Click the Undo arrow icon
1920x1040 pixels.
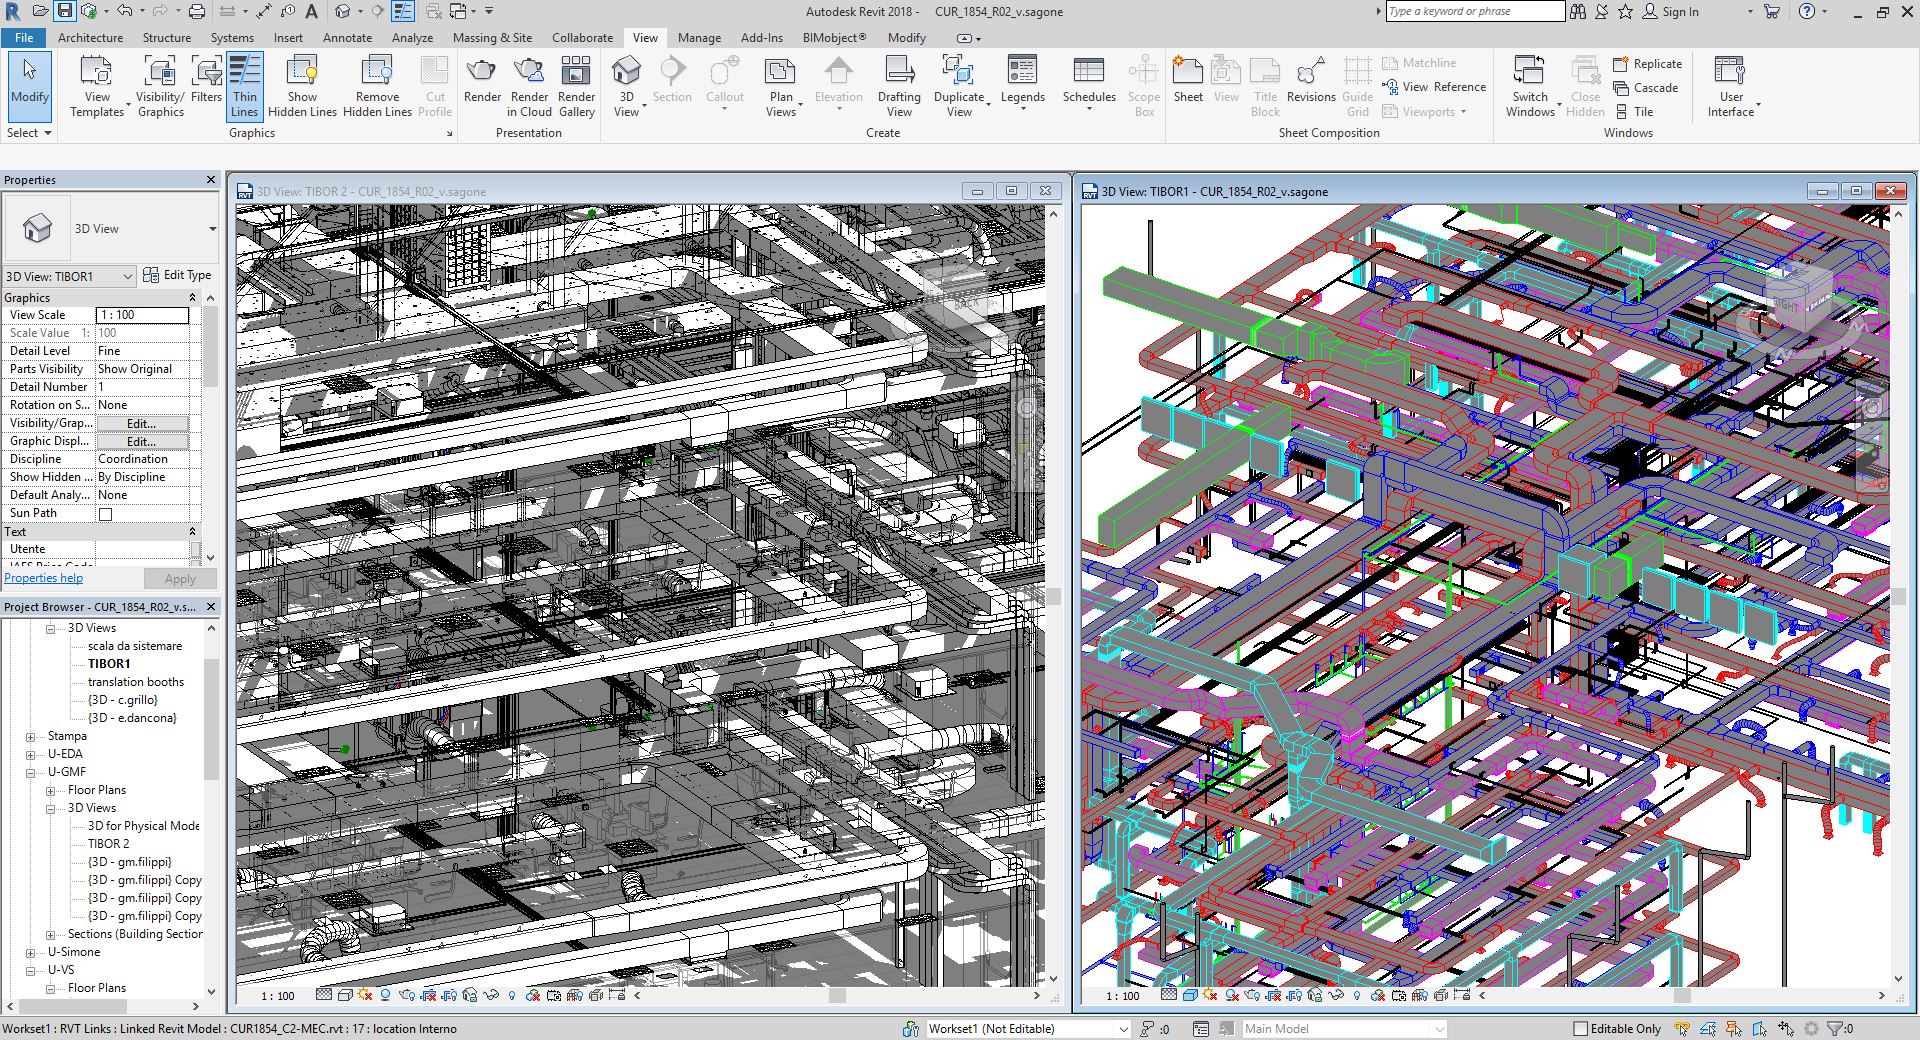click(125, 11)
